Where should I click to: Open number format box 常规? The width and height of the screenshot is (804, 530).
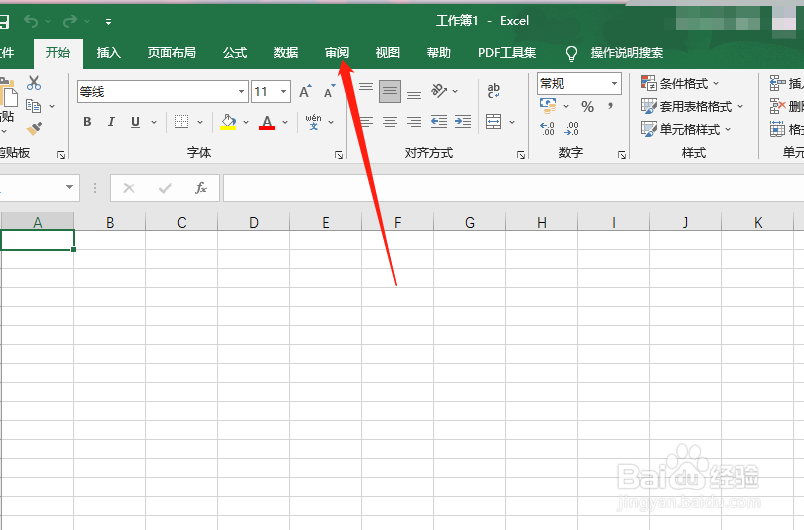click(579, 84)
